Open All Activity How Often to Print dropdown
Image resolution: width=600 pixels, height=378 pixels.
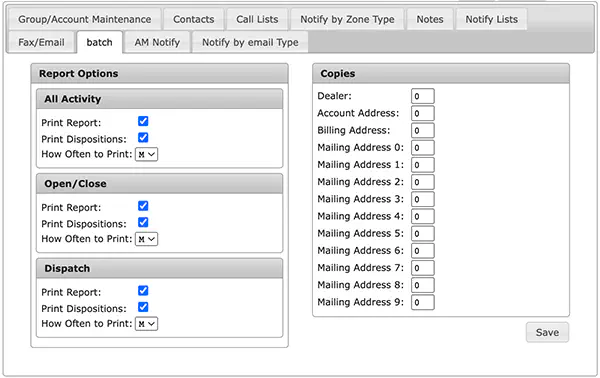[147, 154]
